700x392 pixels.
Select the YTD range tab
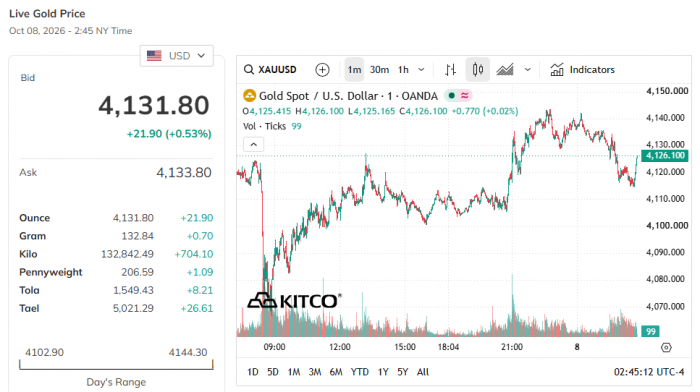(x=359, y=372)
